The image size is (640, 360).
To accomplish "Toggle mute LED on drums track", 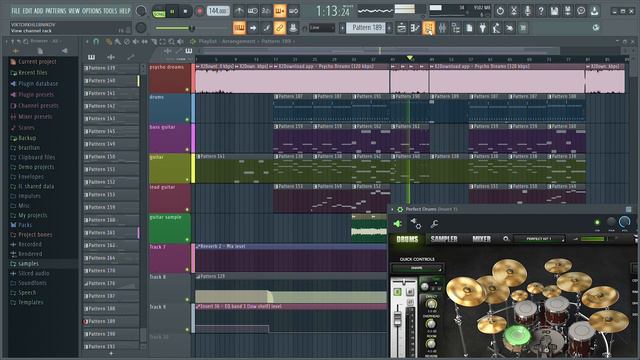I will pyautogui.click(x=187, y=120).
